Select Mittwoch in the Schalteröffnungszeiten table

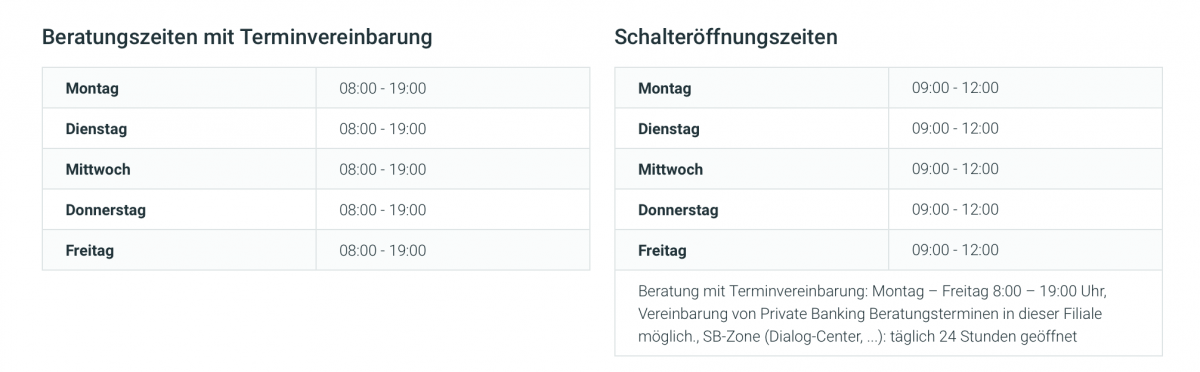(671, 169)
